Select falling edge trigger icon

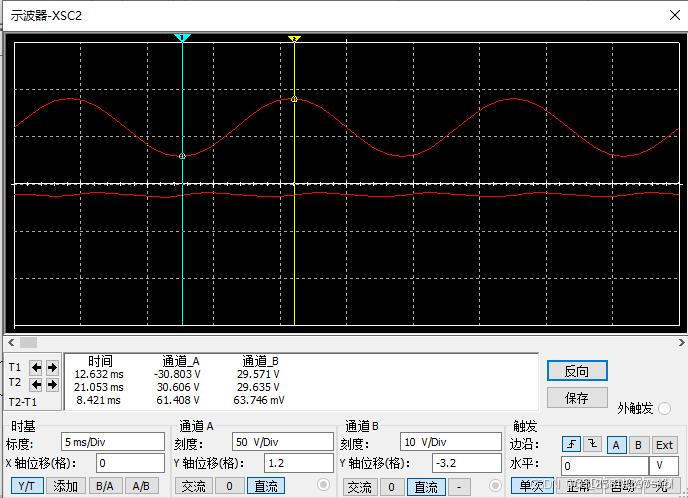[x=592, y=444]
